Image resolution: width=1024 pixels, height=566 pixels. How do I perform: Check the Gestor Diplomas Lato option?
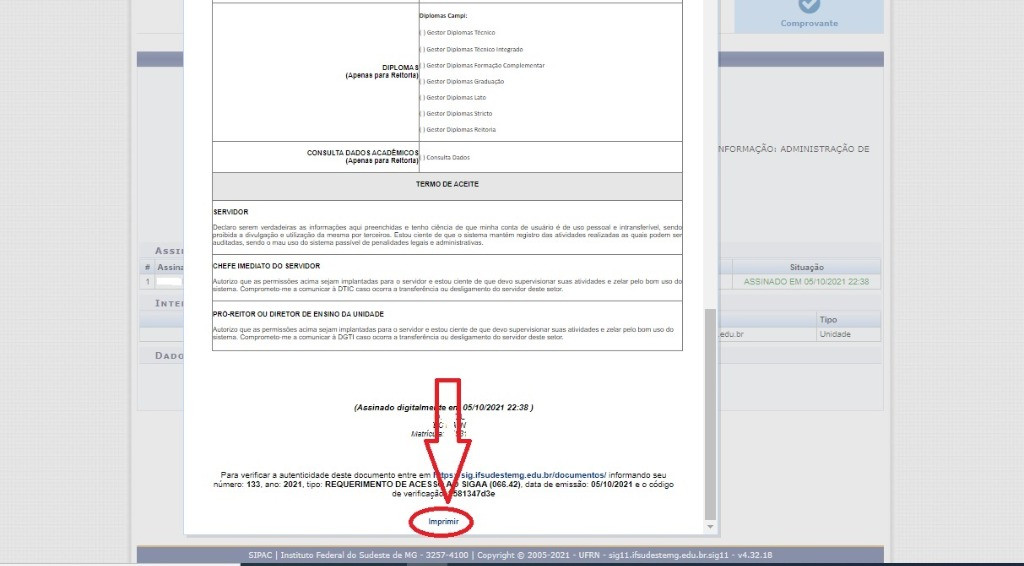[422, 97]
